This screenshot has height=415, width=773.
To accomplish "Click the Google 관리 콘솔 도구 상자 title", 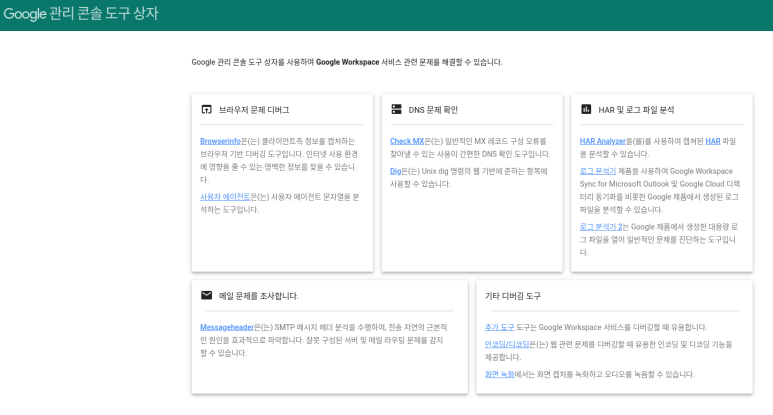I will (81, 13).
